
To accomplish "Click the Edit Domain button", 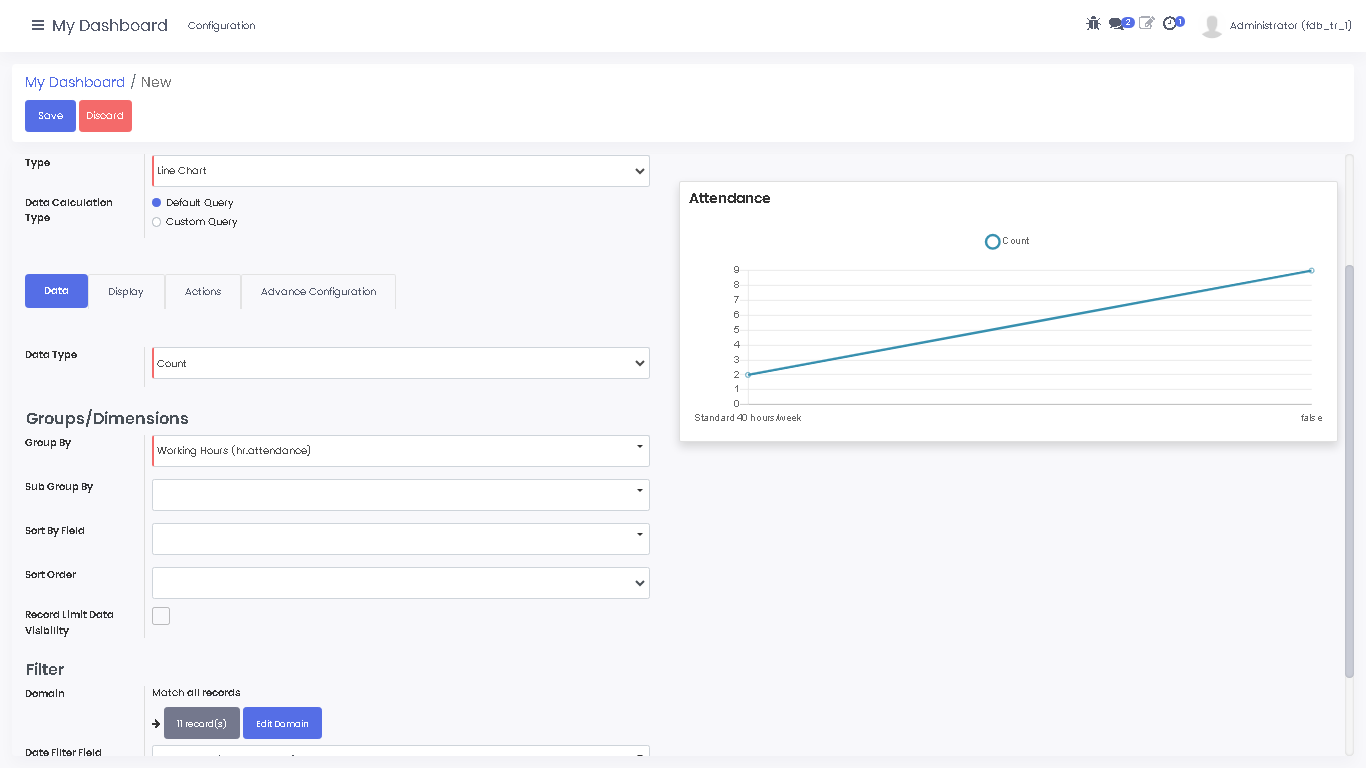I will [282, 723].
